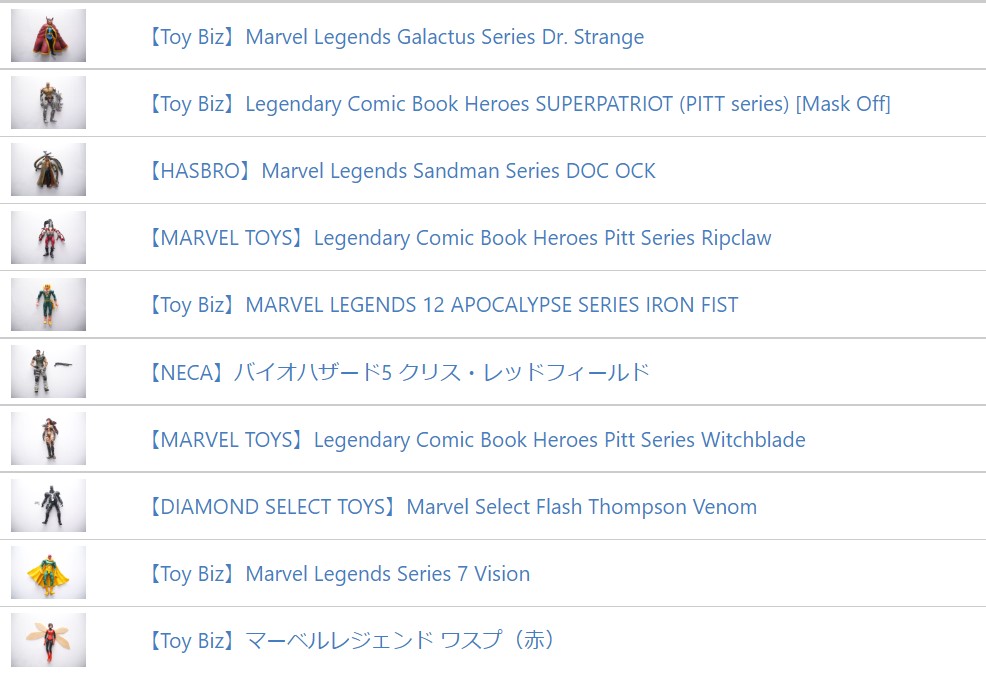Click the マーベルレジェンド ワスプ（赤） link

click(352, 641)
